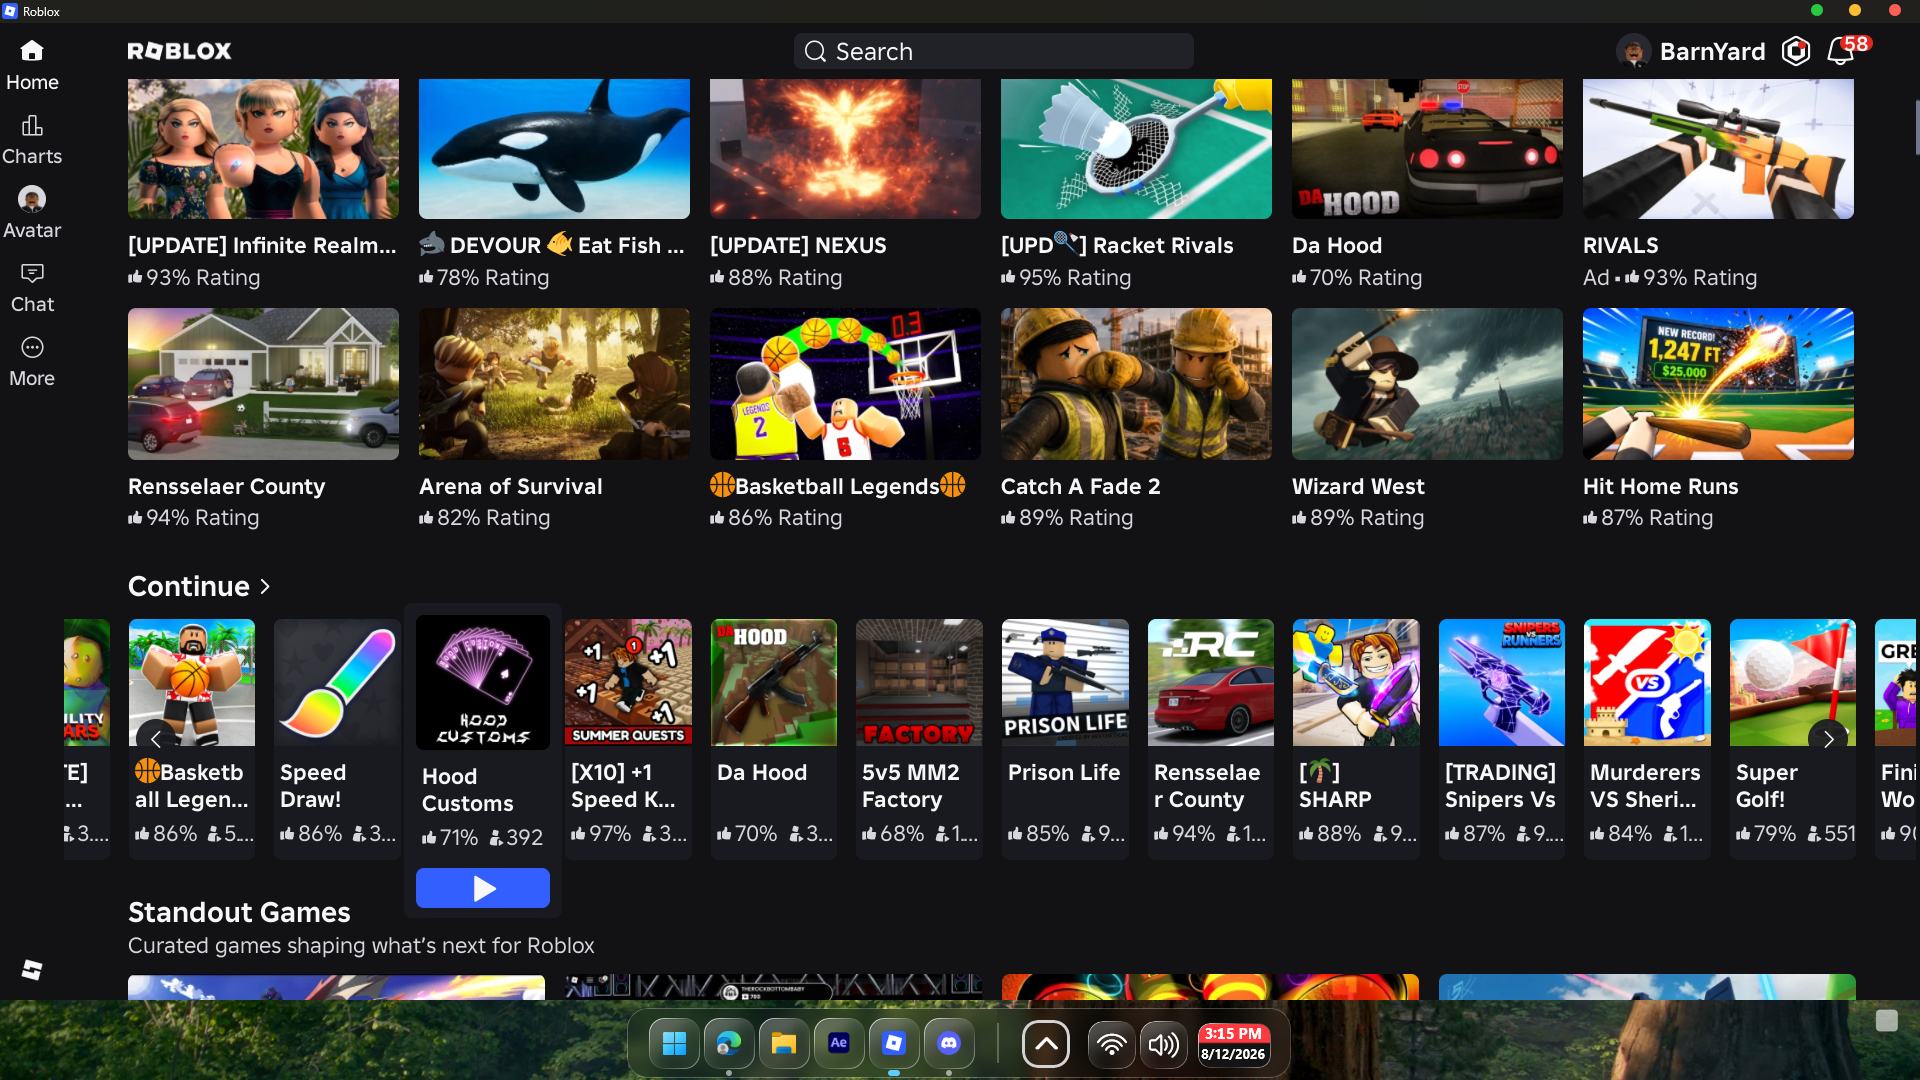
Task: Open Rensselaer County house thumbnail
Action: pos(263,384)
